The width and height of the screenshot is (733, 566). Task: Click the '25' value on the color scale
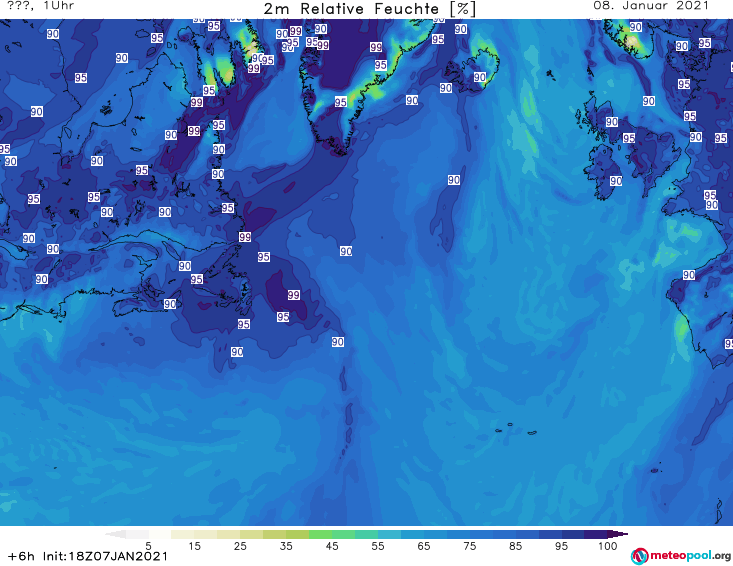240,546
